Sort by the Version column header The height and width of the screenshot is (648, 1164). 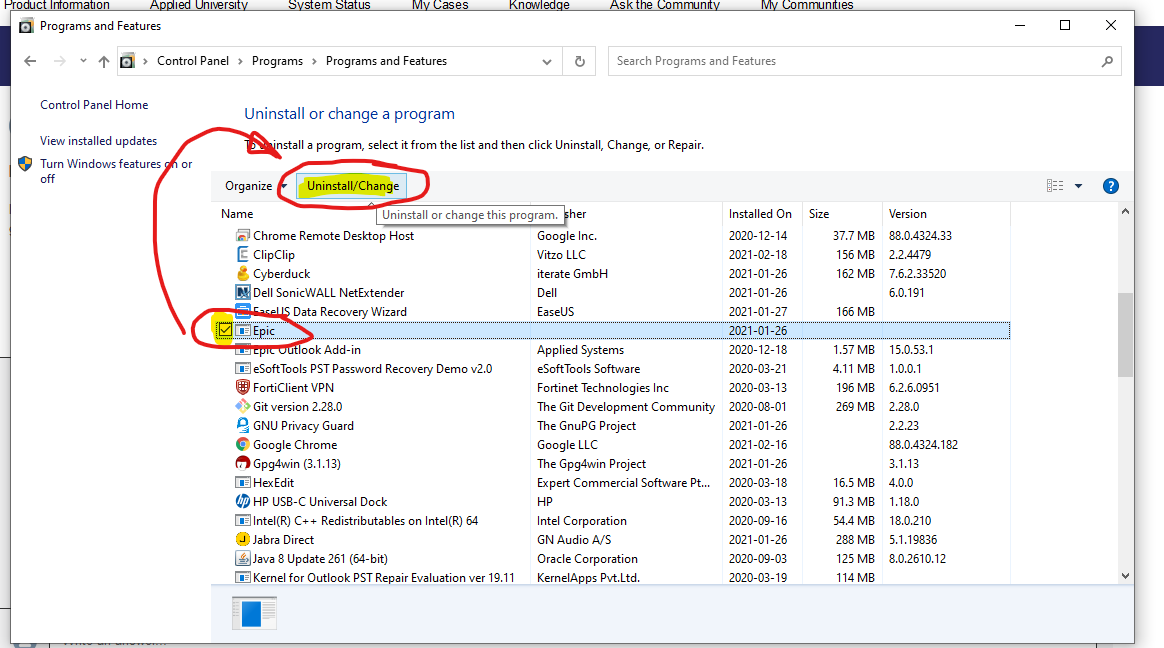click(x=908, y=214)
